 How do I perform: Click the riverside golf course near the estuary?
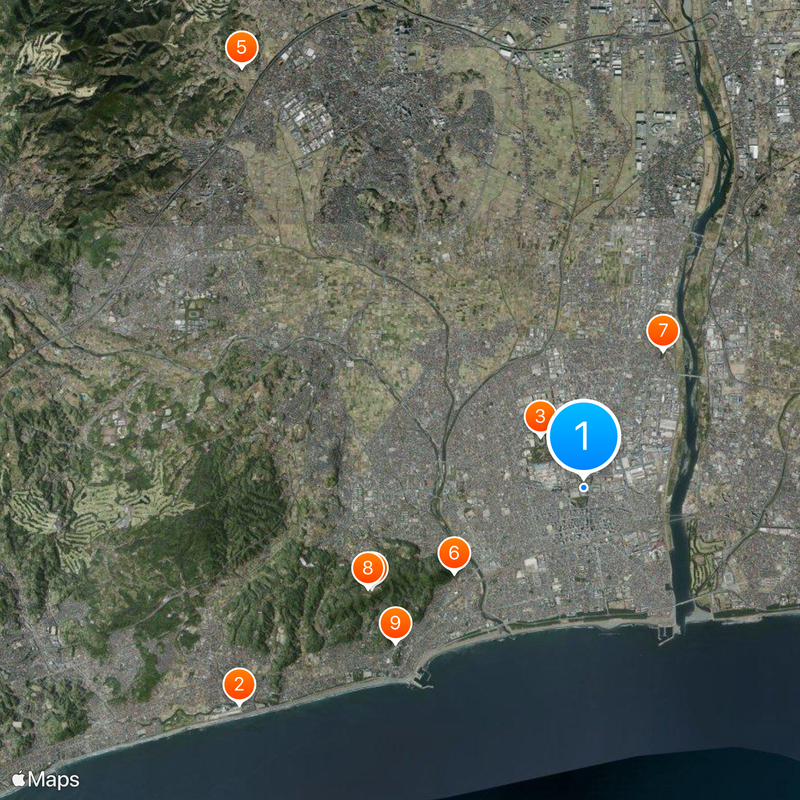pos(707,562)
